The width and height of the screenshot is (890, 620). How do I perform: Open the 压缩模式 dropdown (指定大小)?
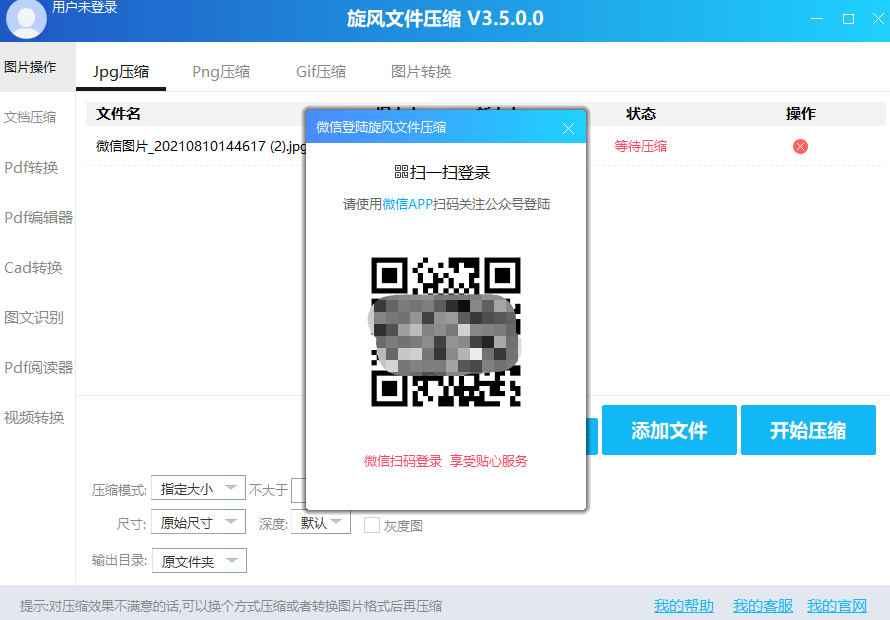[x=198, y=488]
